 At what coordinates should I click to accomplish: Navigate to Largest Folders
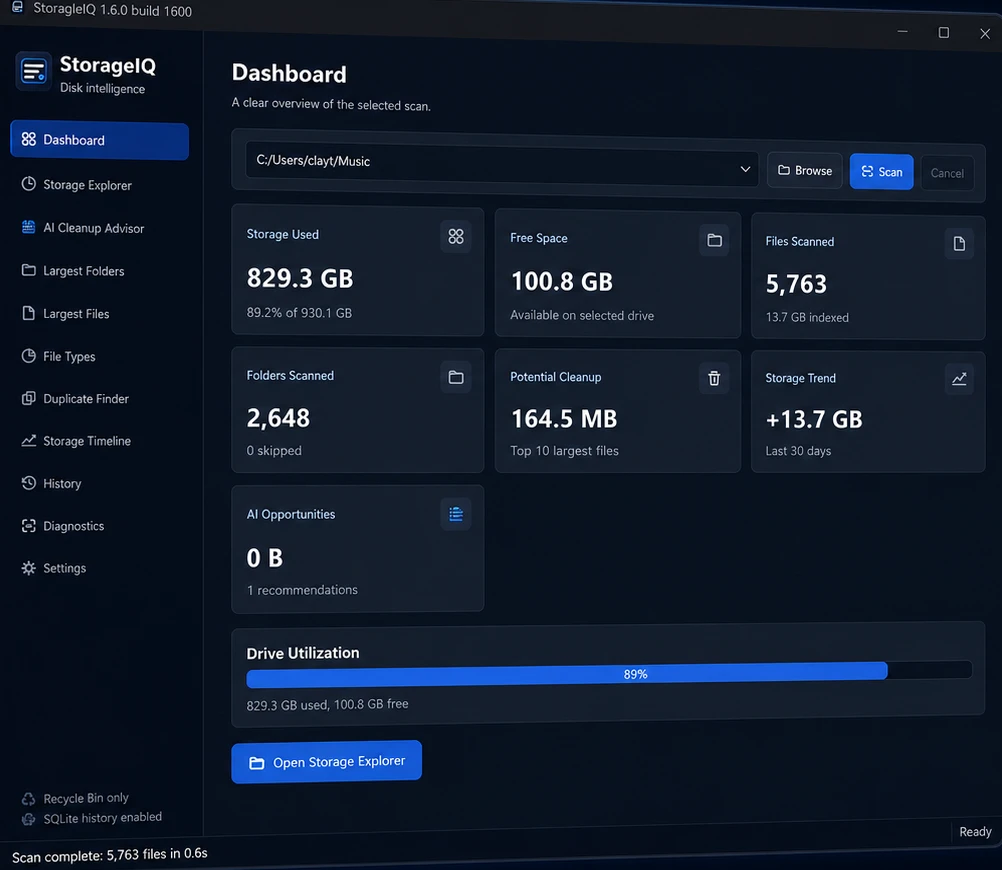click(100, 270)
